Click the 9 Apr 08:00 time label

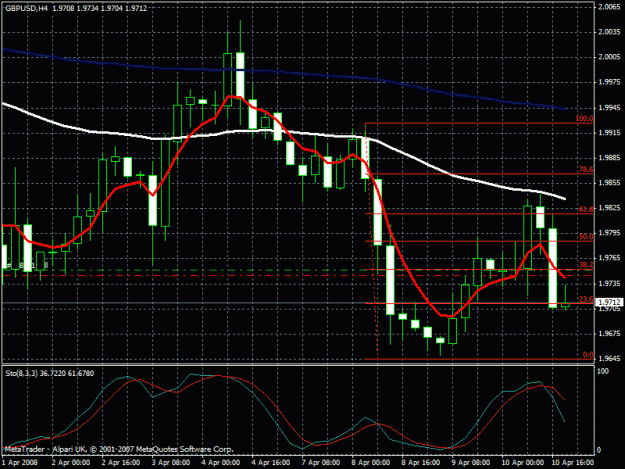pos(471,463)
